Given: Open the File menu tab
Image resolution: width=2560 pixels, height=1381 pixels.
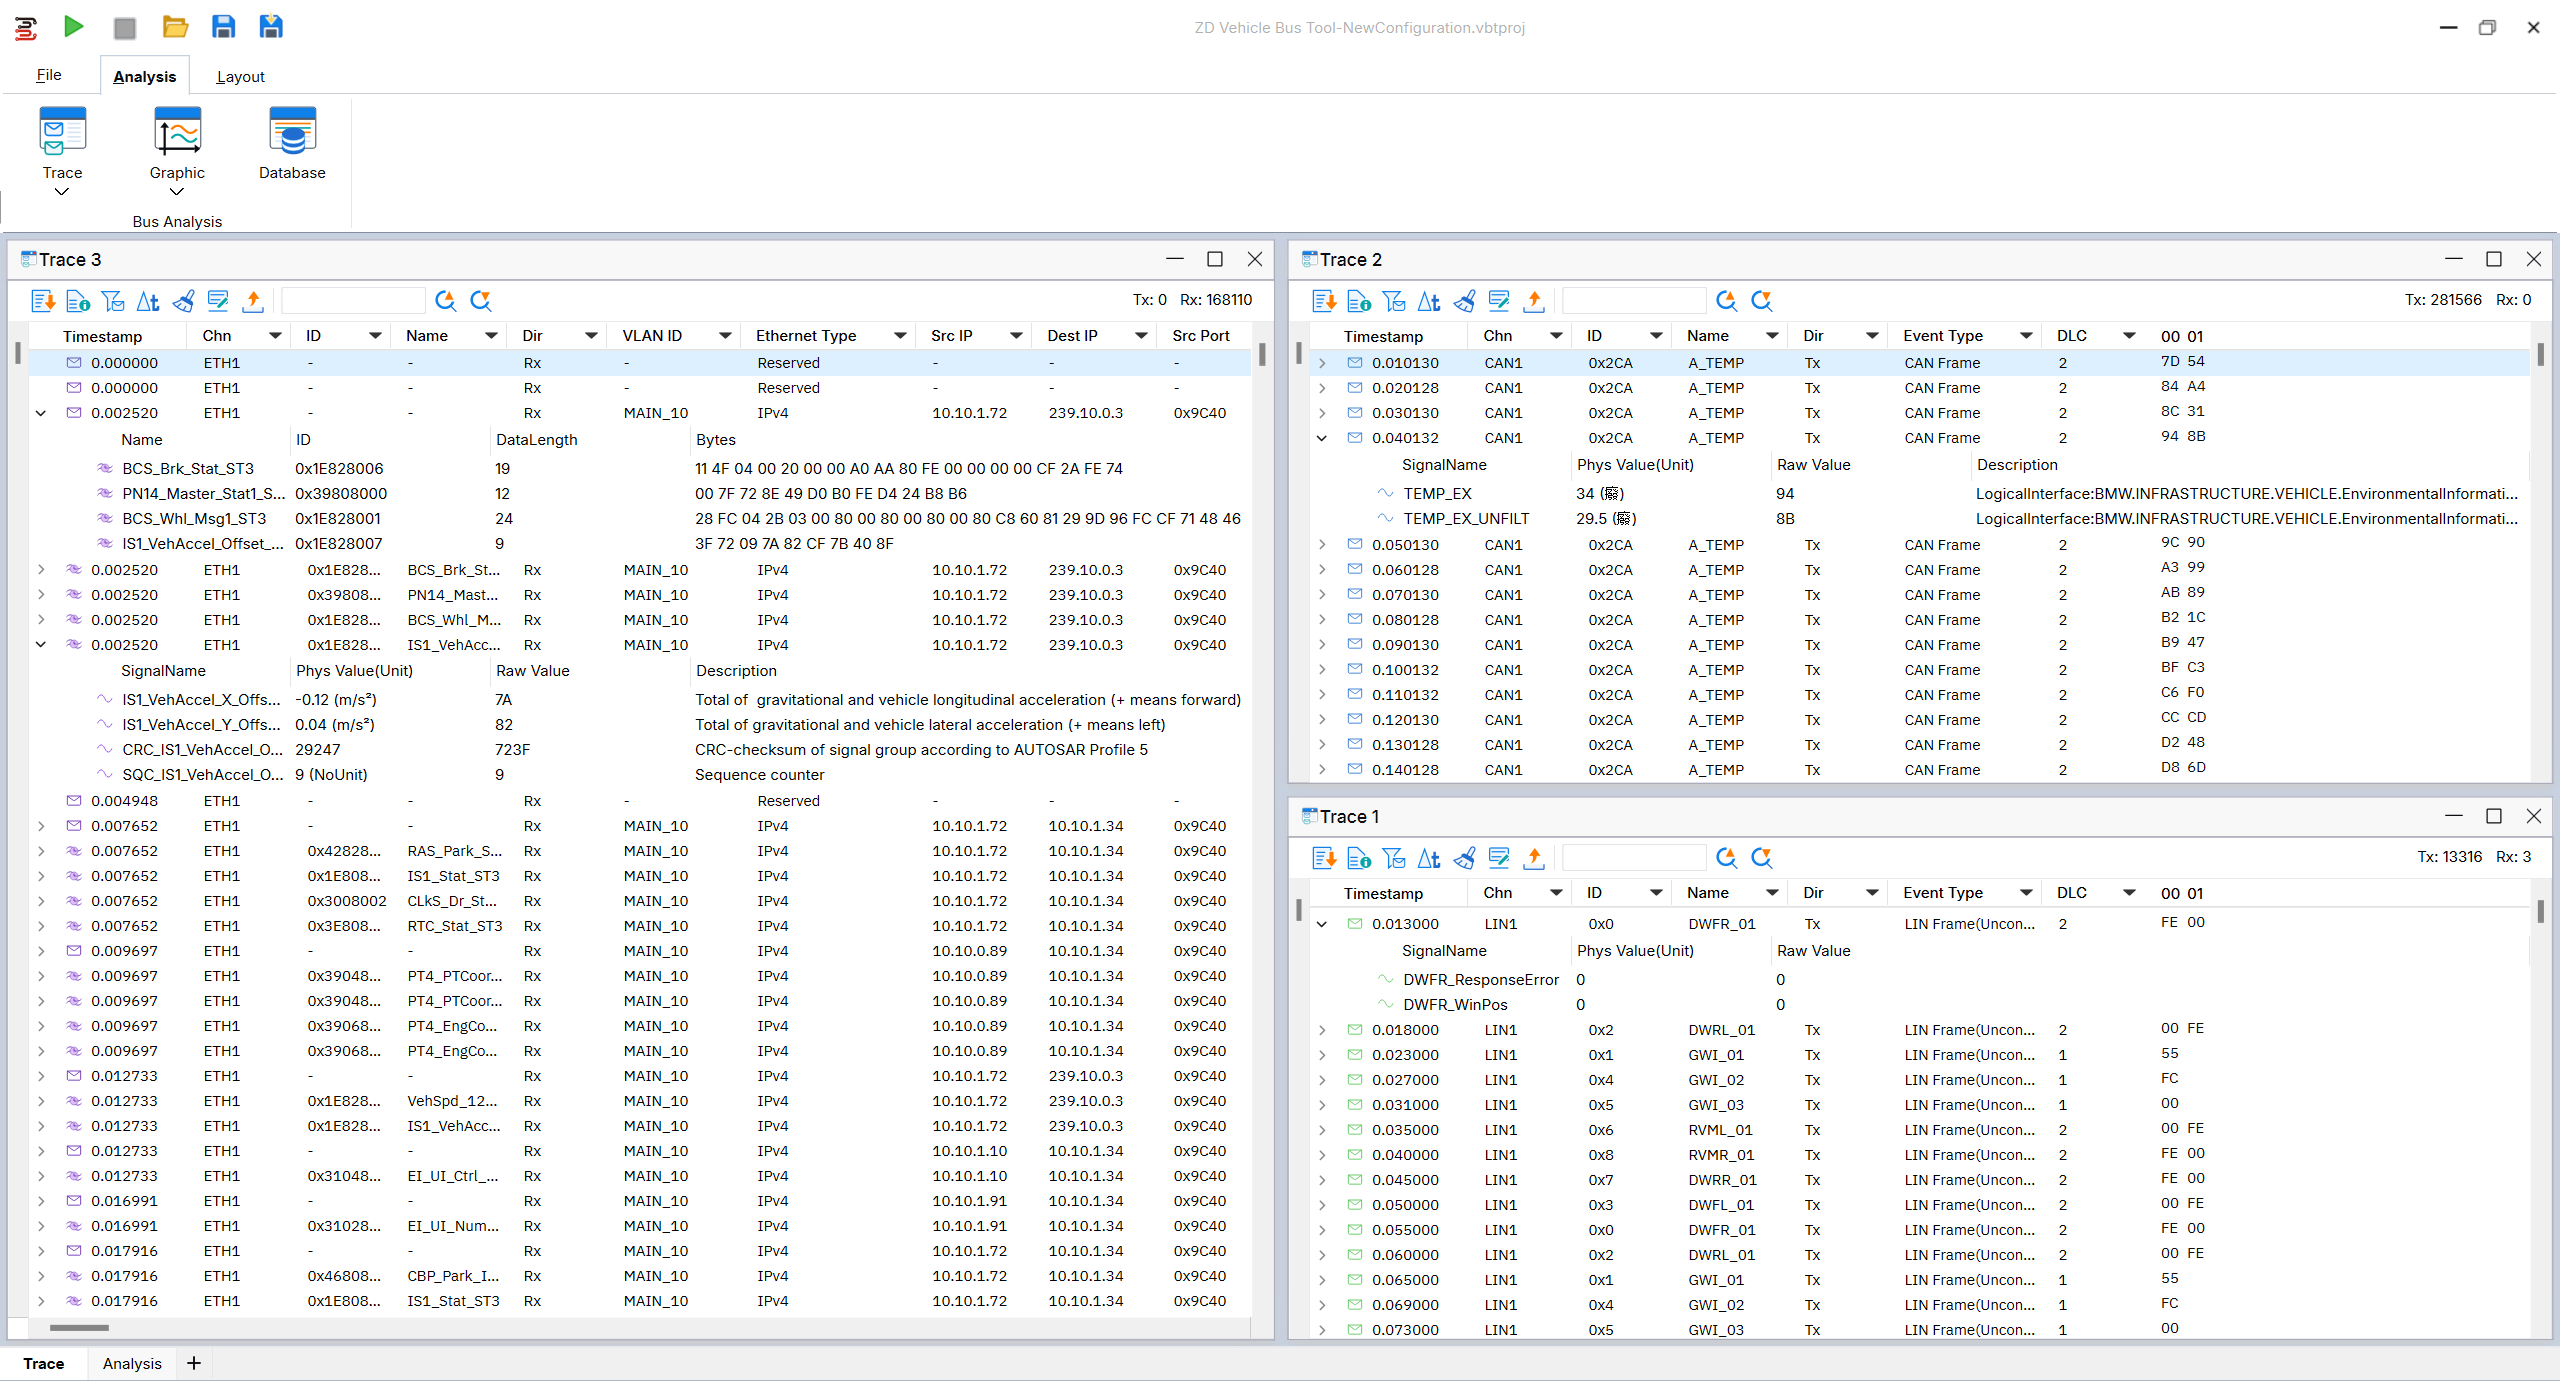Looking at the screenshot, I should click(49, 75).
